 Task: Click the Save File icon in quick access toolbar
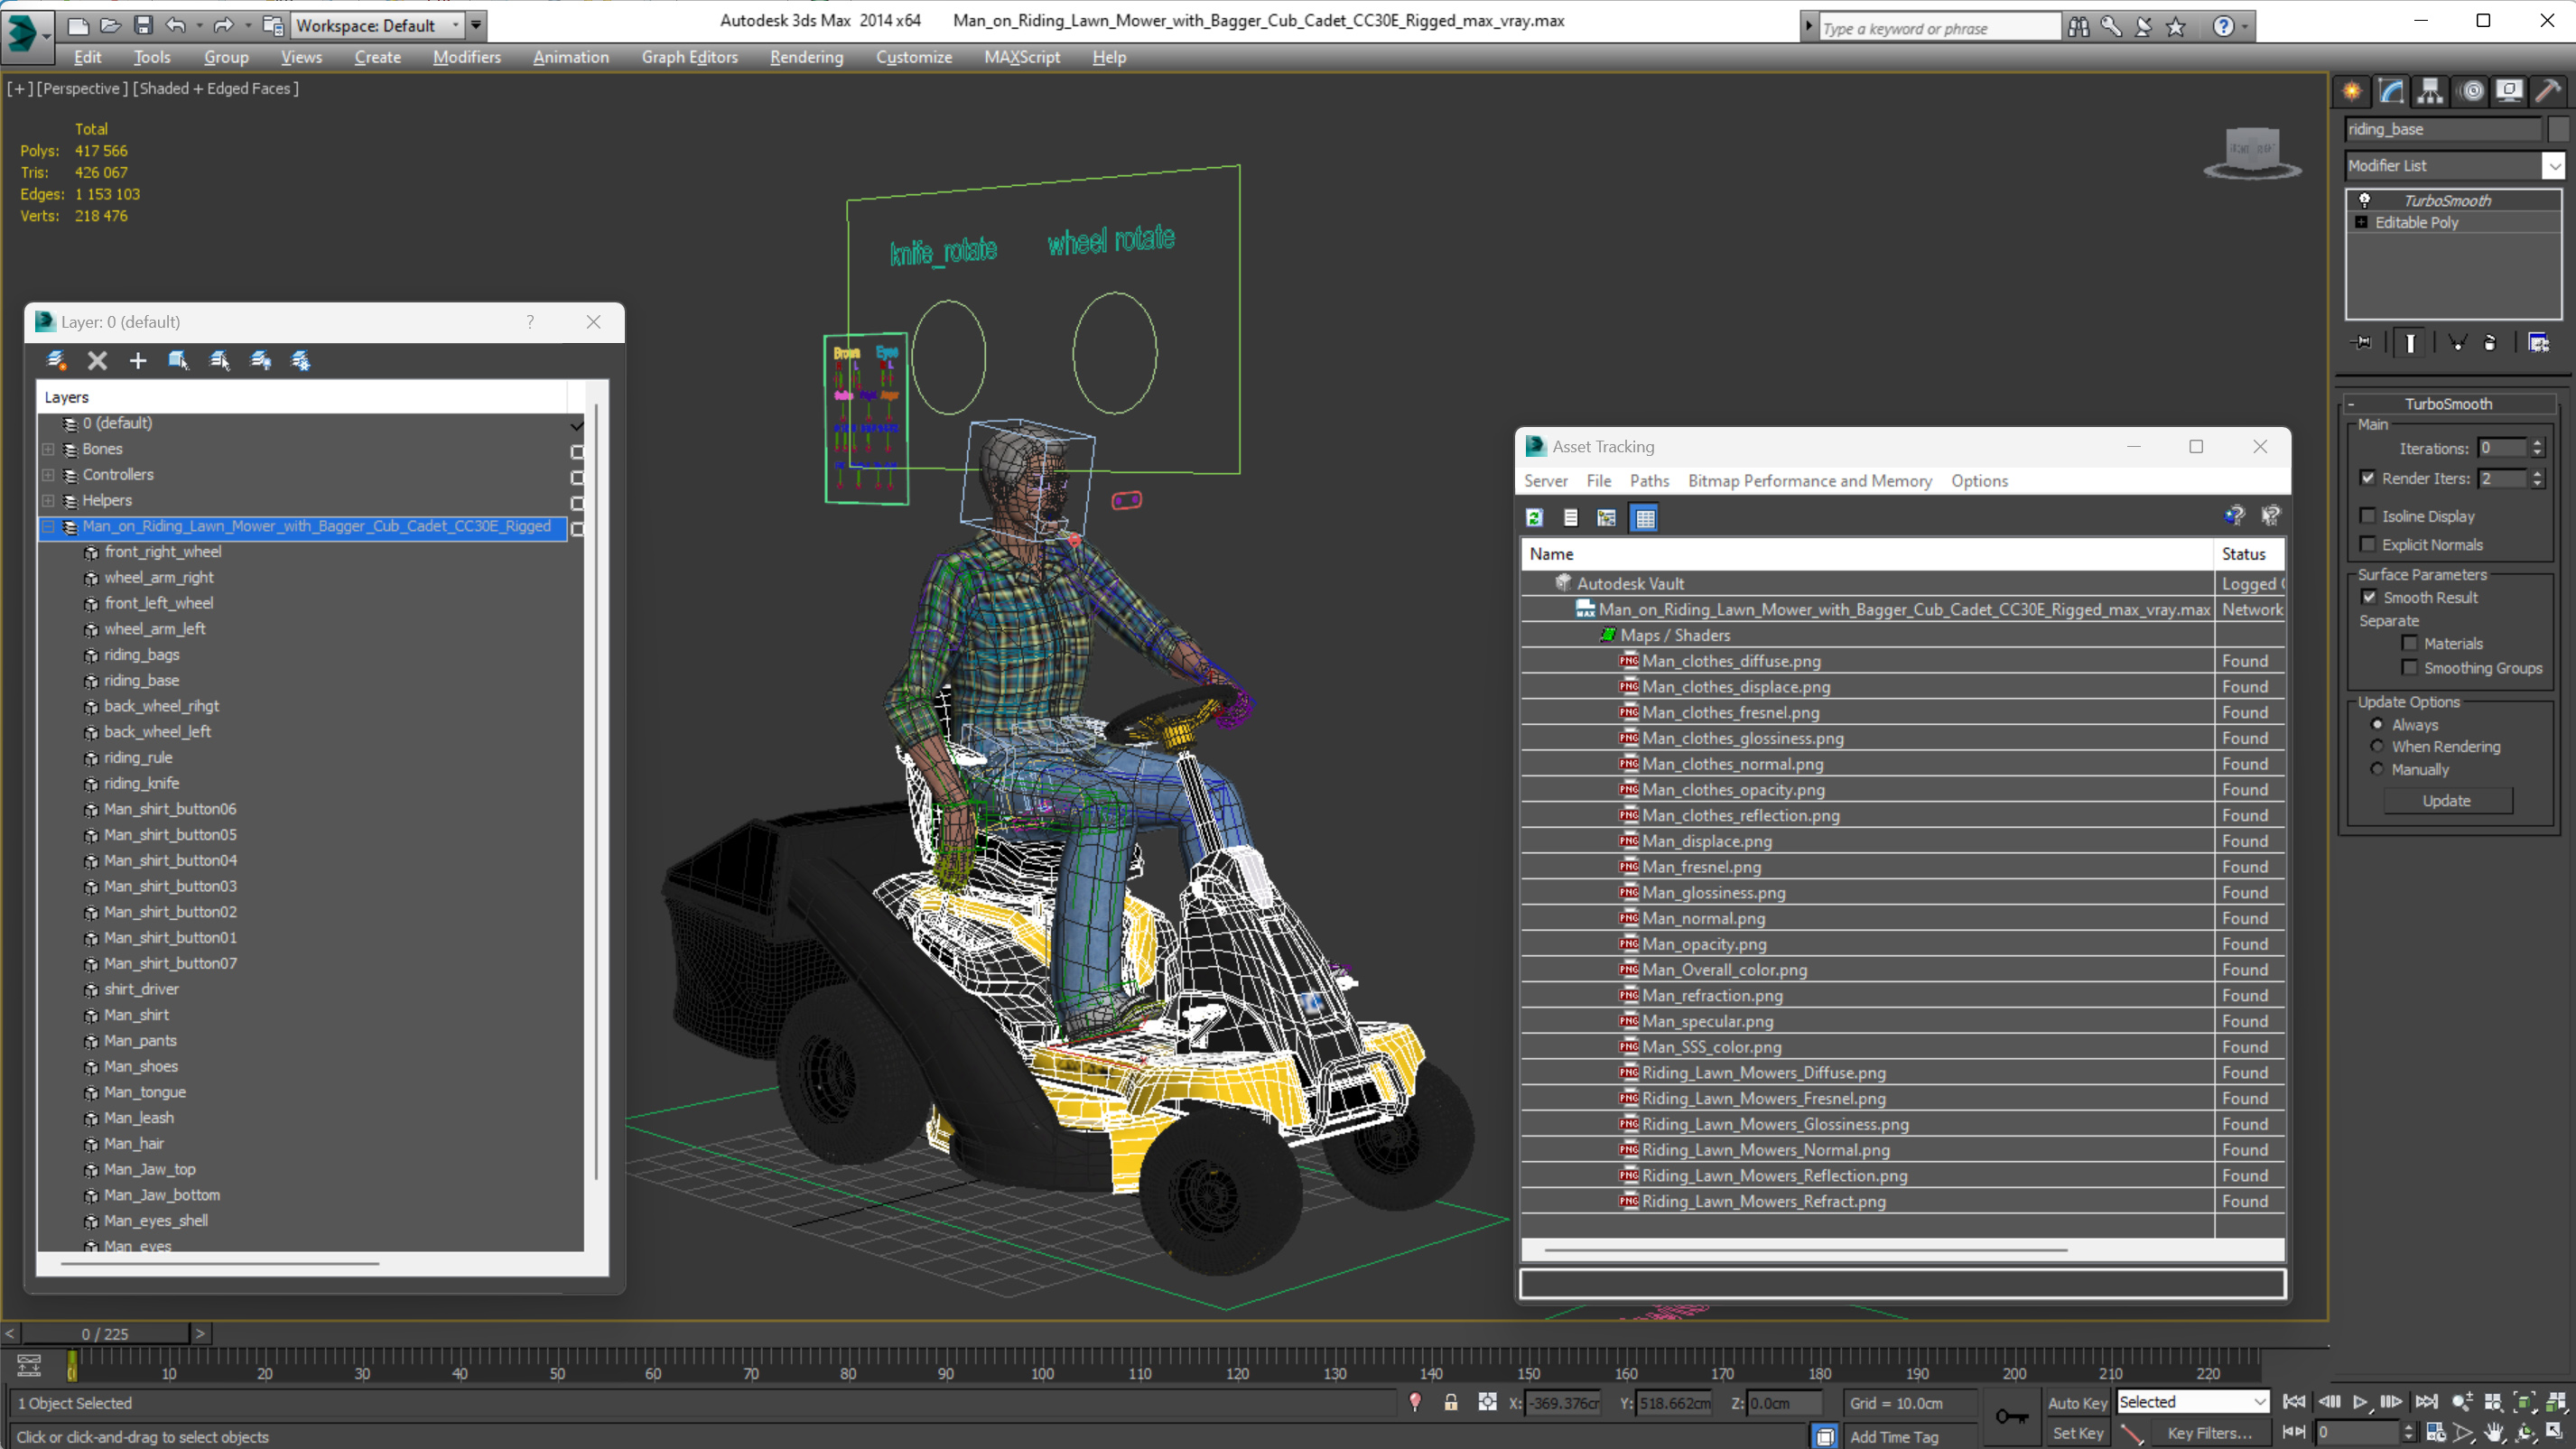click(x=143, y=25)
